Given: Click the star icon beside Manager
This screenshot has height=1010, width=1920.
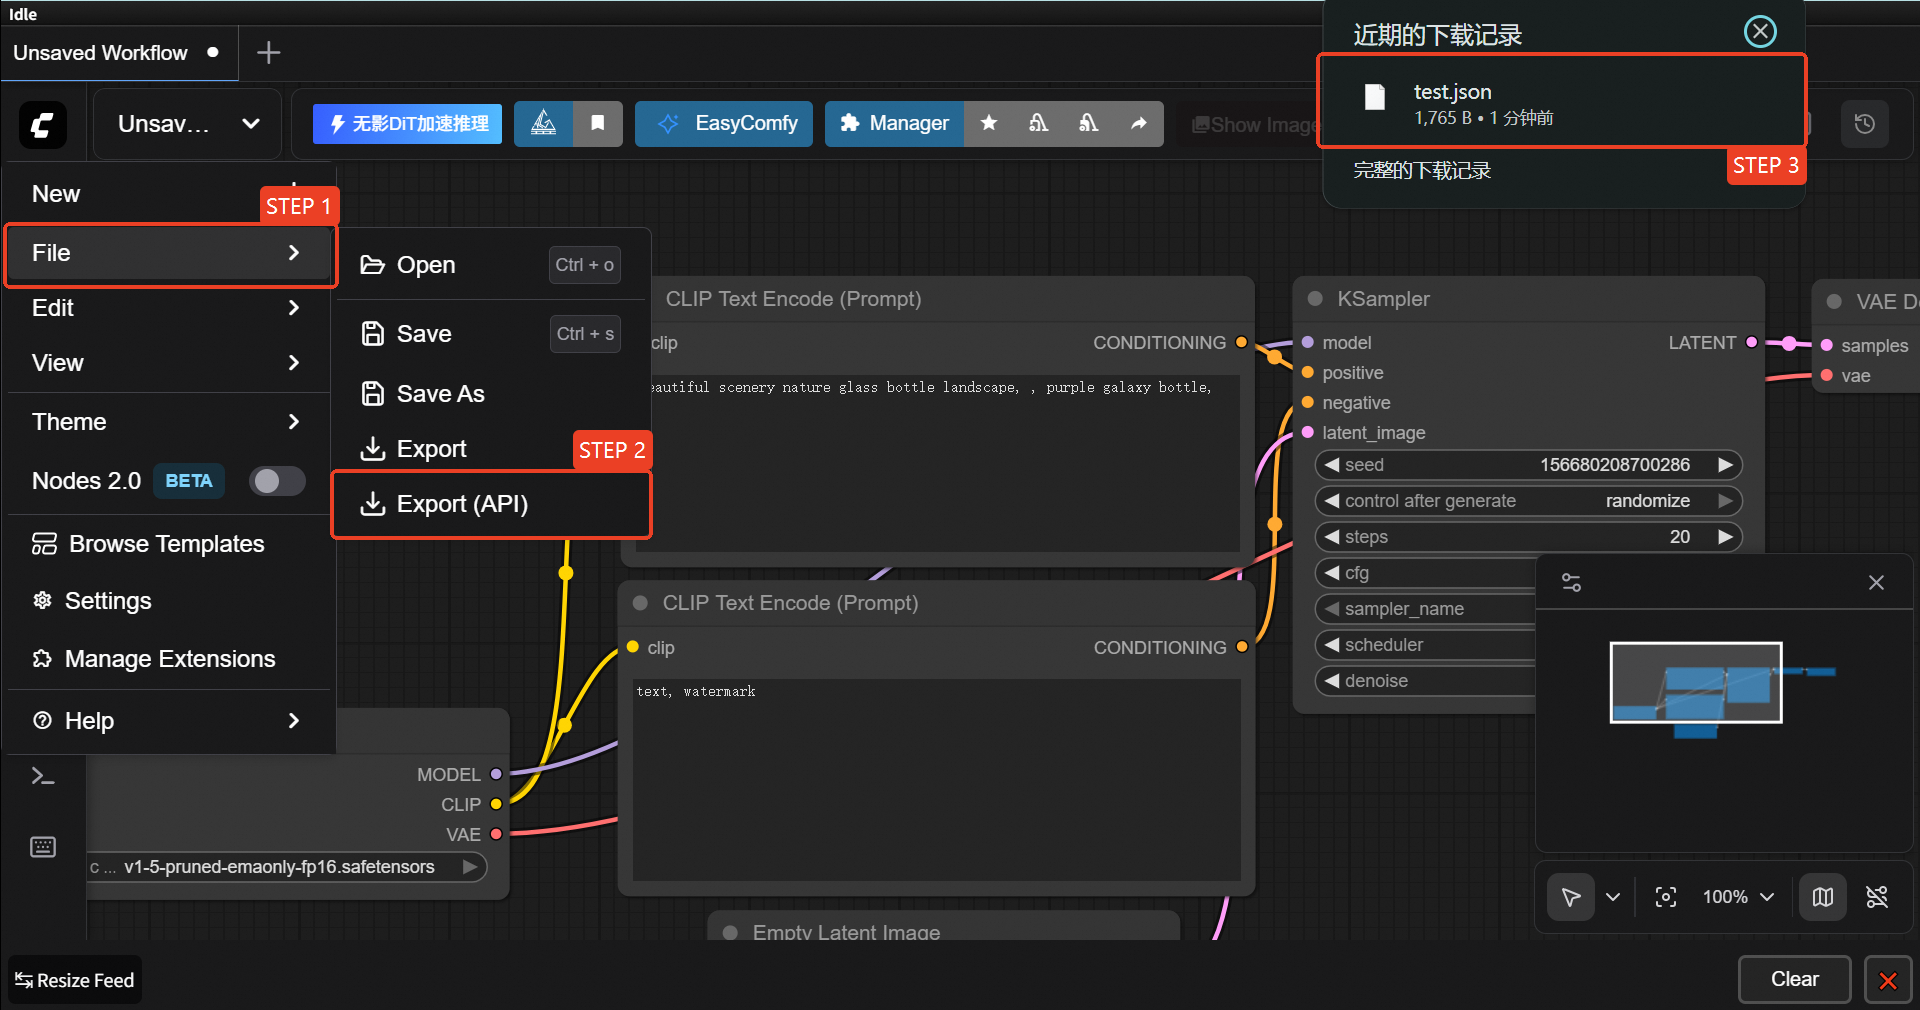Looking at the screenshot, I should tap(989, 123).
